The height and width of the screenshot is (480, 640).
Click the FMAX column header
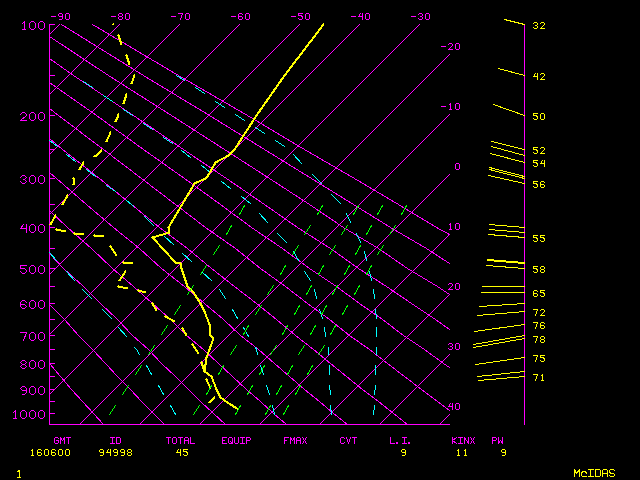click(295, 440)
